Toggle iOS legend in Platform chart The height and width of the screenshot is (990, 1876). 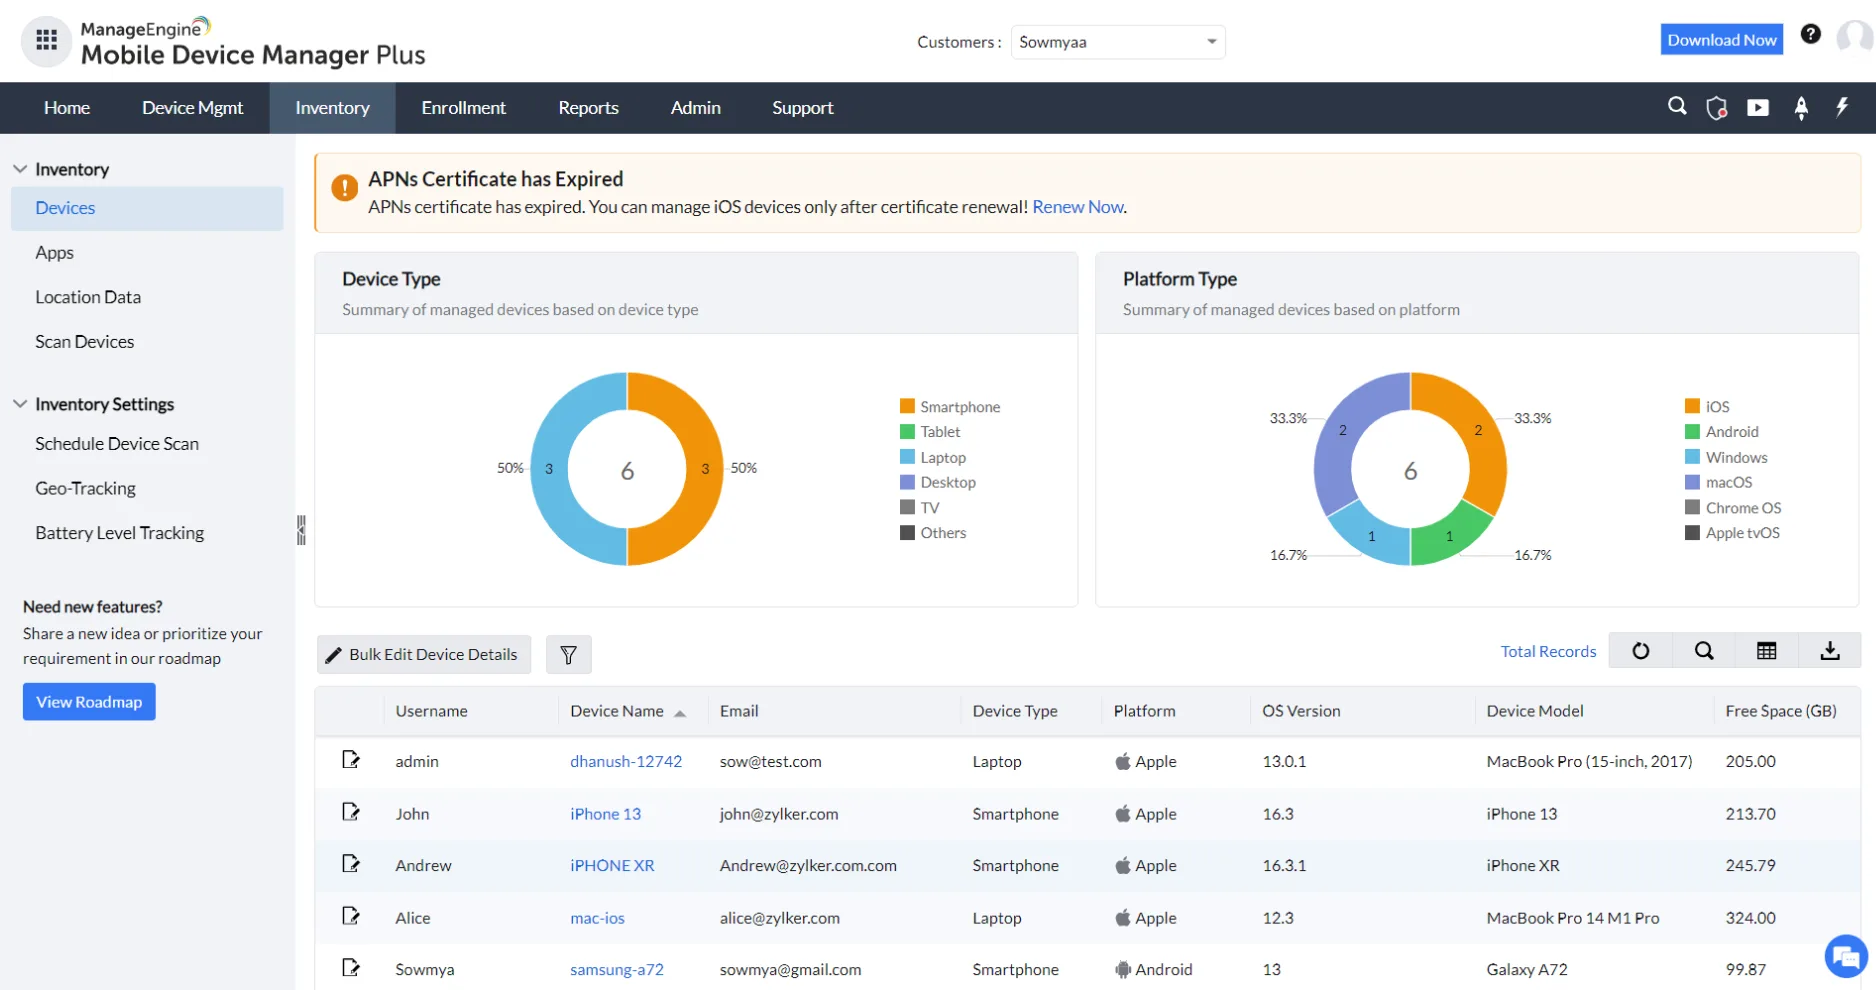coord(1707,407)
